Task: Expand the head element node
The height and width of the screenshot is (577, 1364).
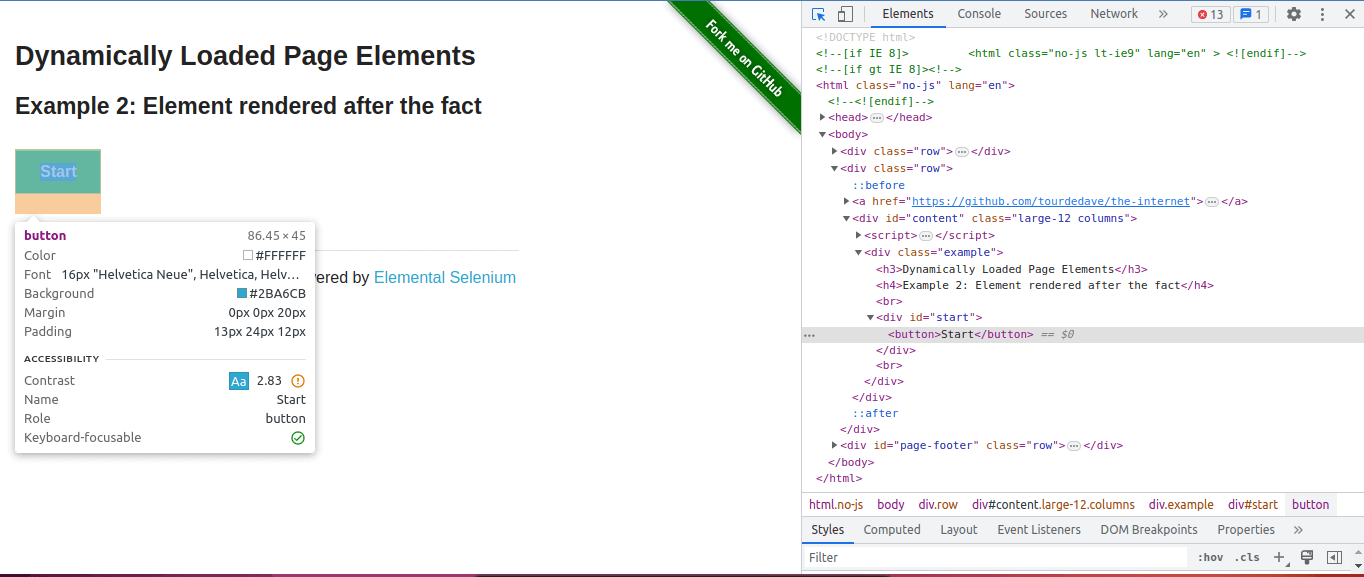Action: pos(823,118)
